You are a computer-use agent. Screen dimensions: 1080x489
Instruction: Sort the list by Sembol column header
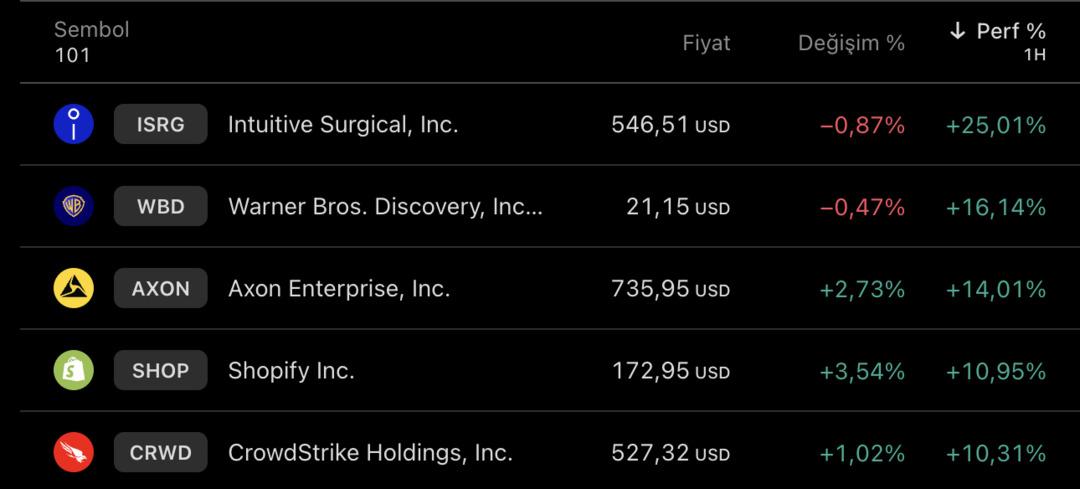[x=91, y=30]
